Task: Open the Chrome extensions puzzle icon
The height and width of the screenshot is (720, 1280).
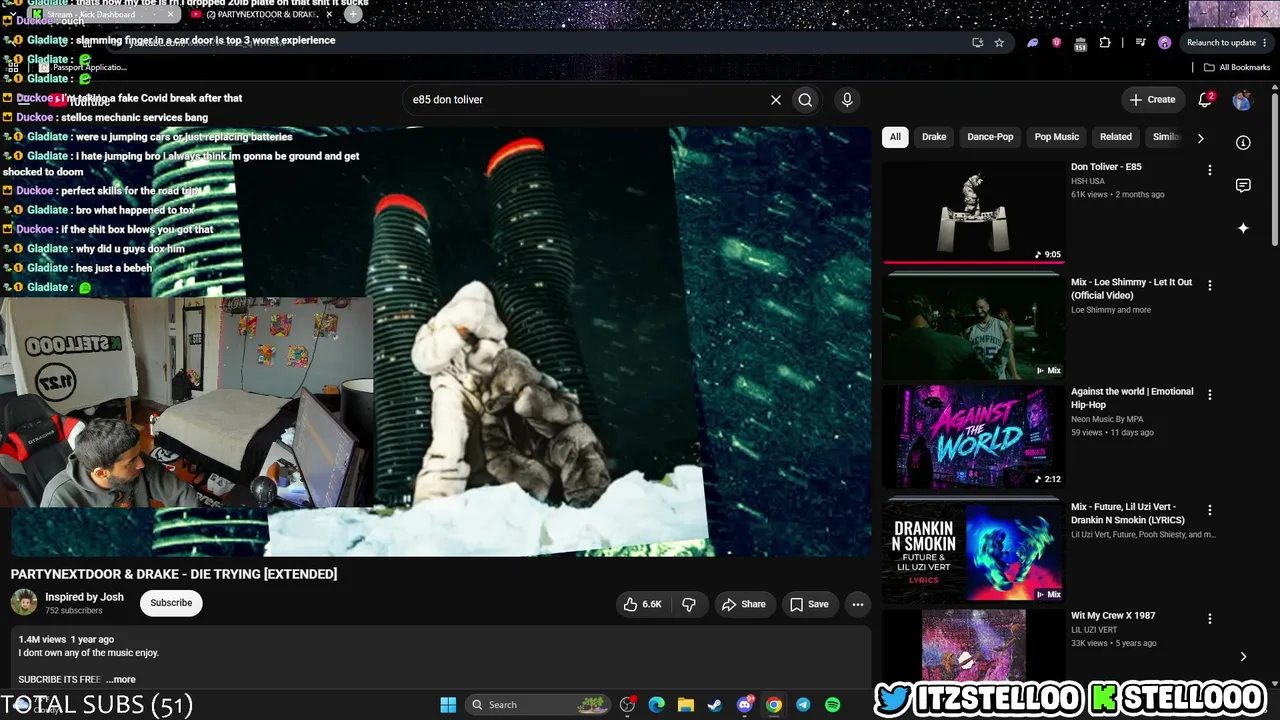Action: pyautogui.click(x=1105, y=43)
